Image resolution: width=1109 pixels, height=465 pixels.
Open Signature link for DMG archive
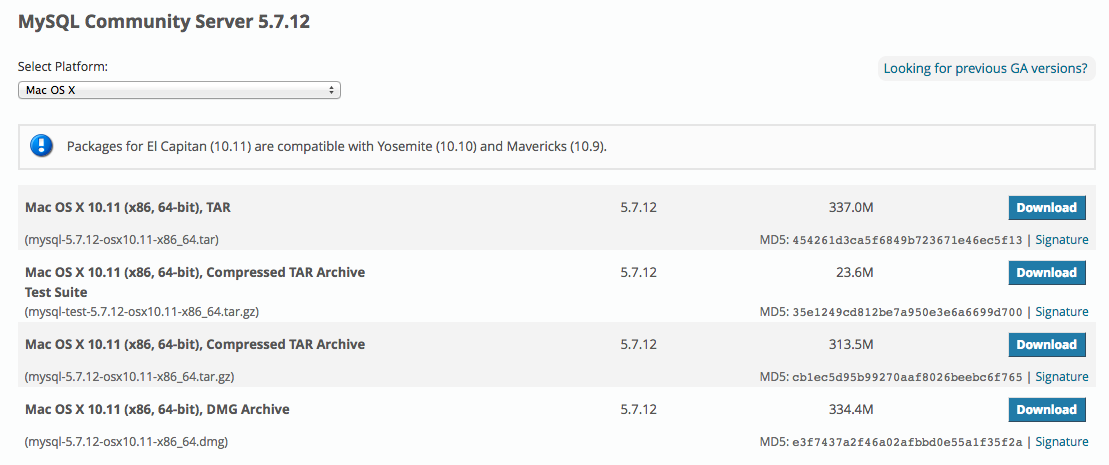(1061, 442)
